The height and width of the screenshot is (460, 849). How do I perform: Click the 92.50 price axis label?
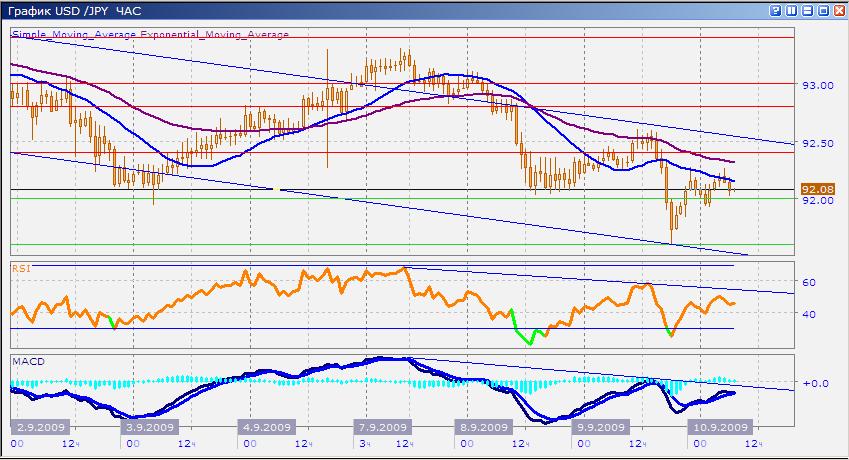click(818, 144)
